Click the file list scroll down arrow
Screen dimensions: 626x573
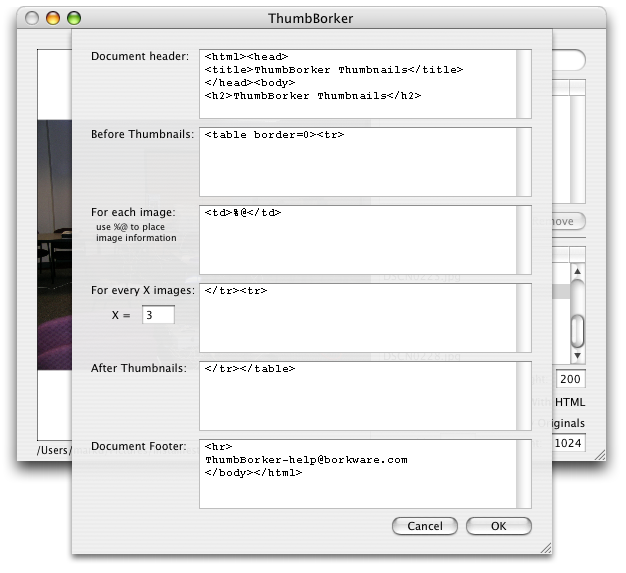coord(577,355)
